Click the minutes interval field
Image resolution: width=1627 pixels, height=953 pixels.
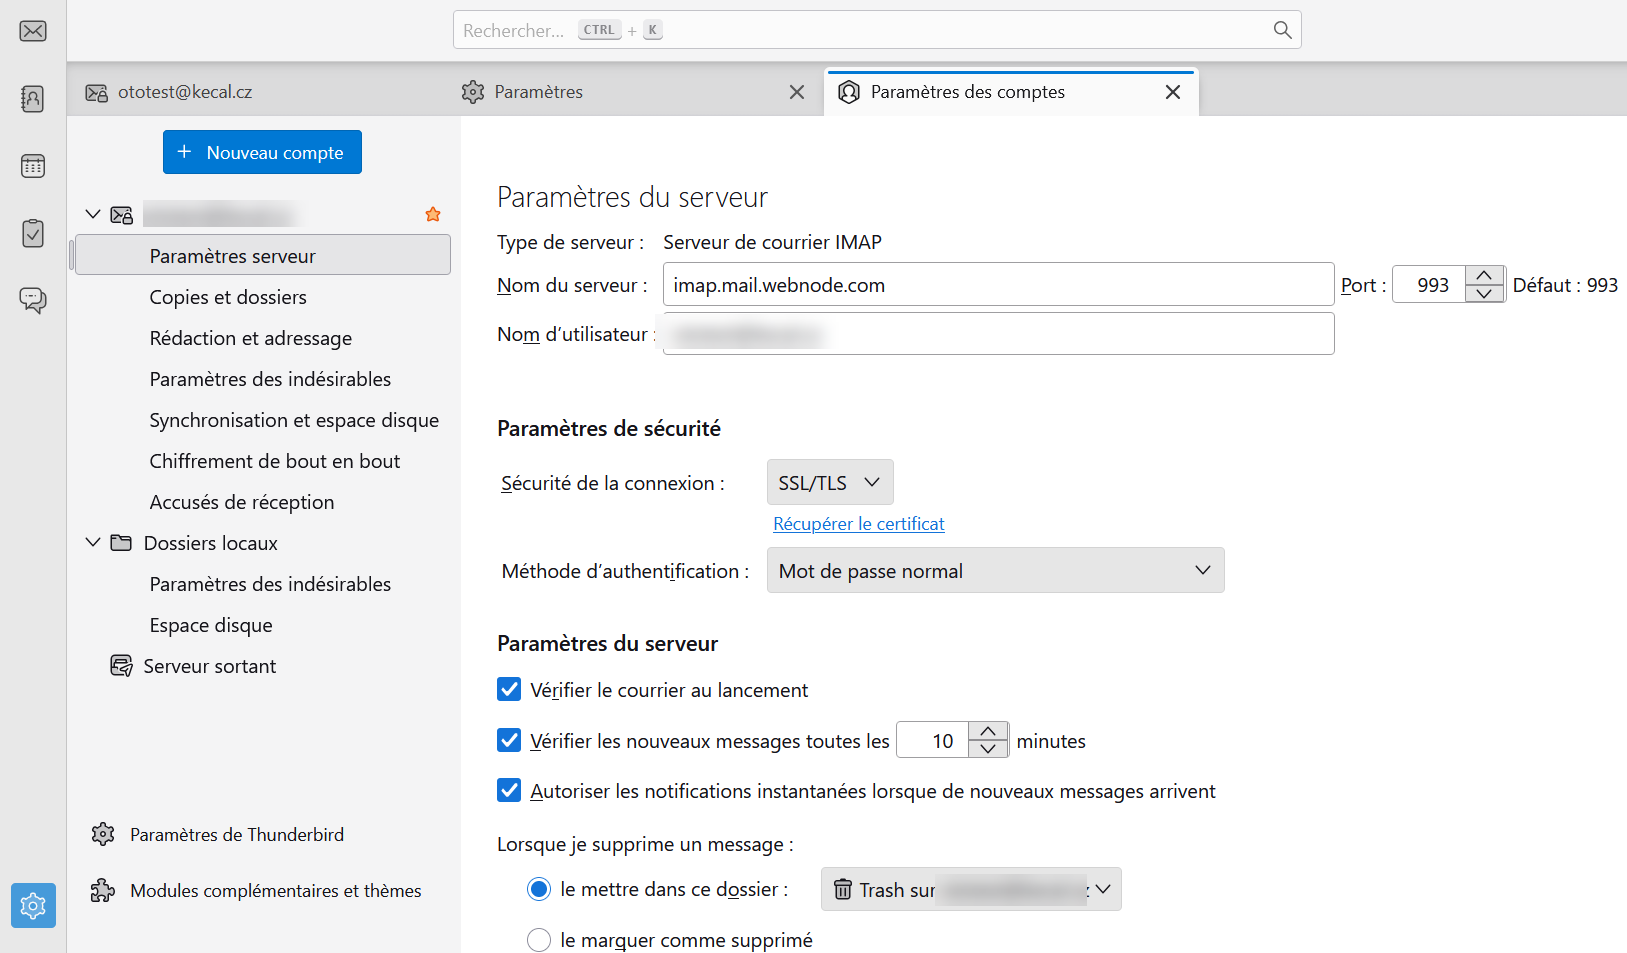point(933,740)
